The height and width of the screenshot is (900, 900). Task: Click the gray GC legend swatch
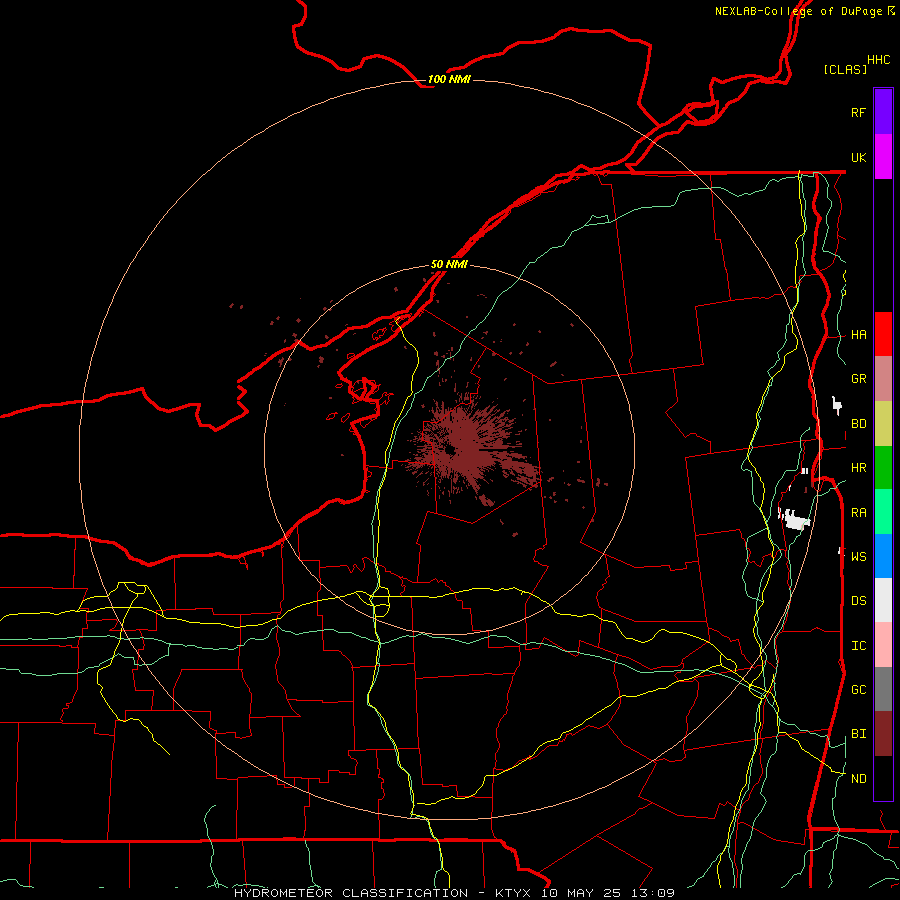(883, 689)
